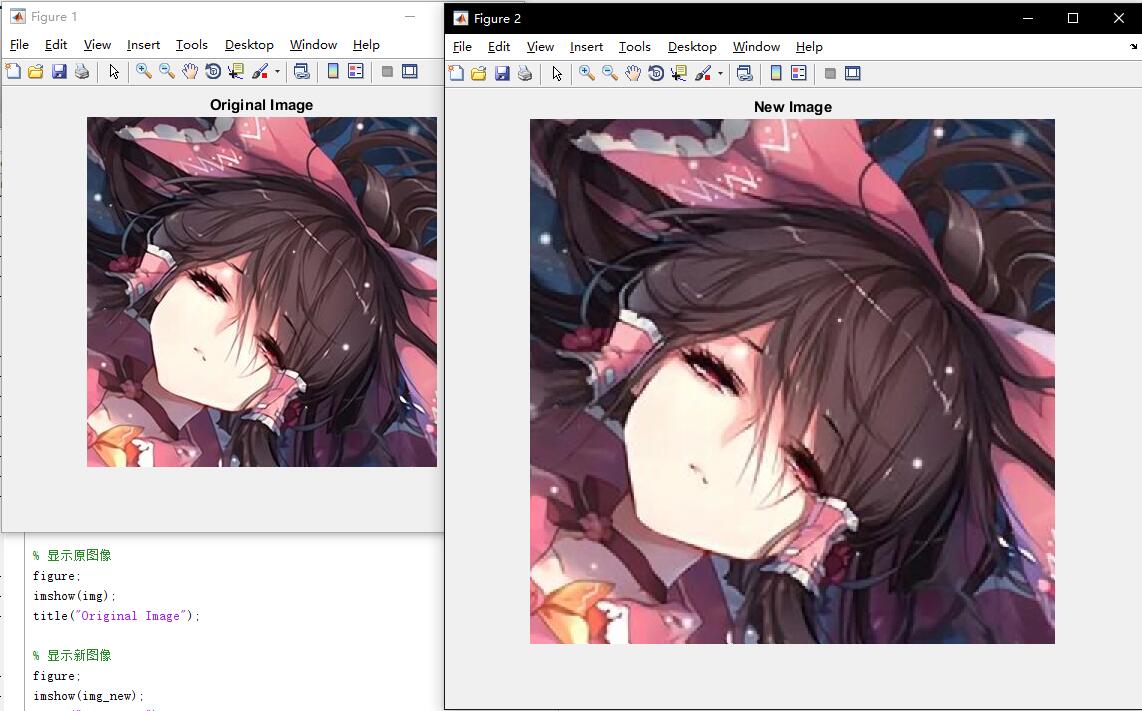
Task: Open Brush color dropdown arrow in Figure 1
Action: pyautogui.click(x=277, y=71)
